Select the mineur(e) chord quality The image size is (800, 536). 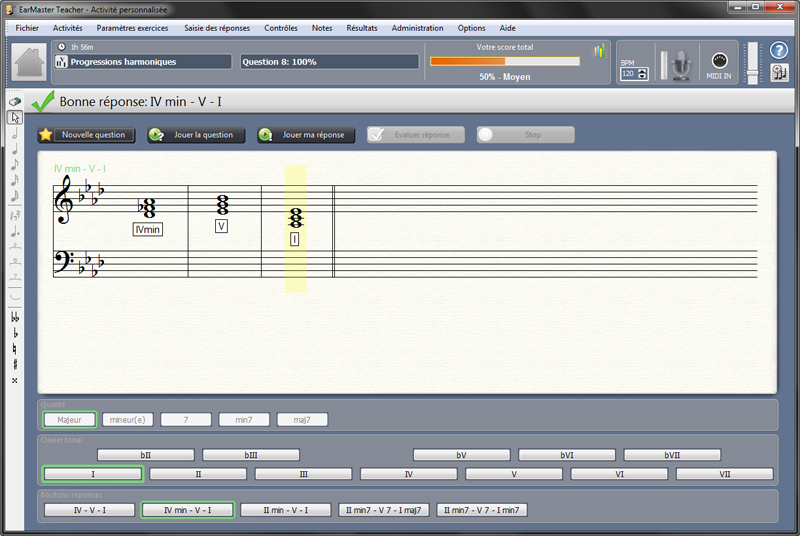[128, 420]
